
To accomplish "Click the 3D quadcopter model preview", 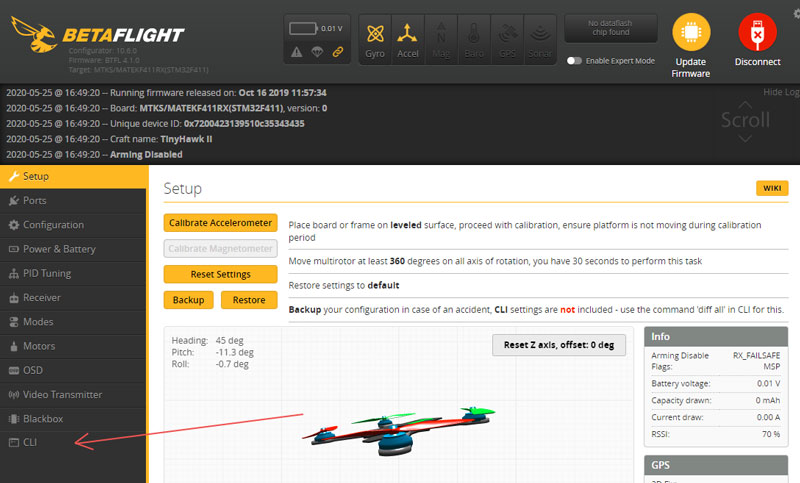I will click(x=398, y=431).
